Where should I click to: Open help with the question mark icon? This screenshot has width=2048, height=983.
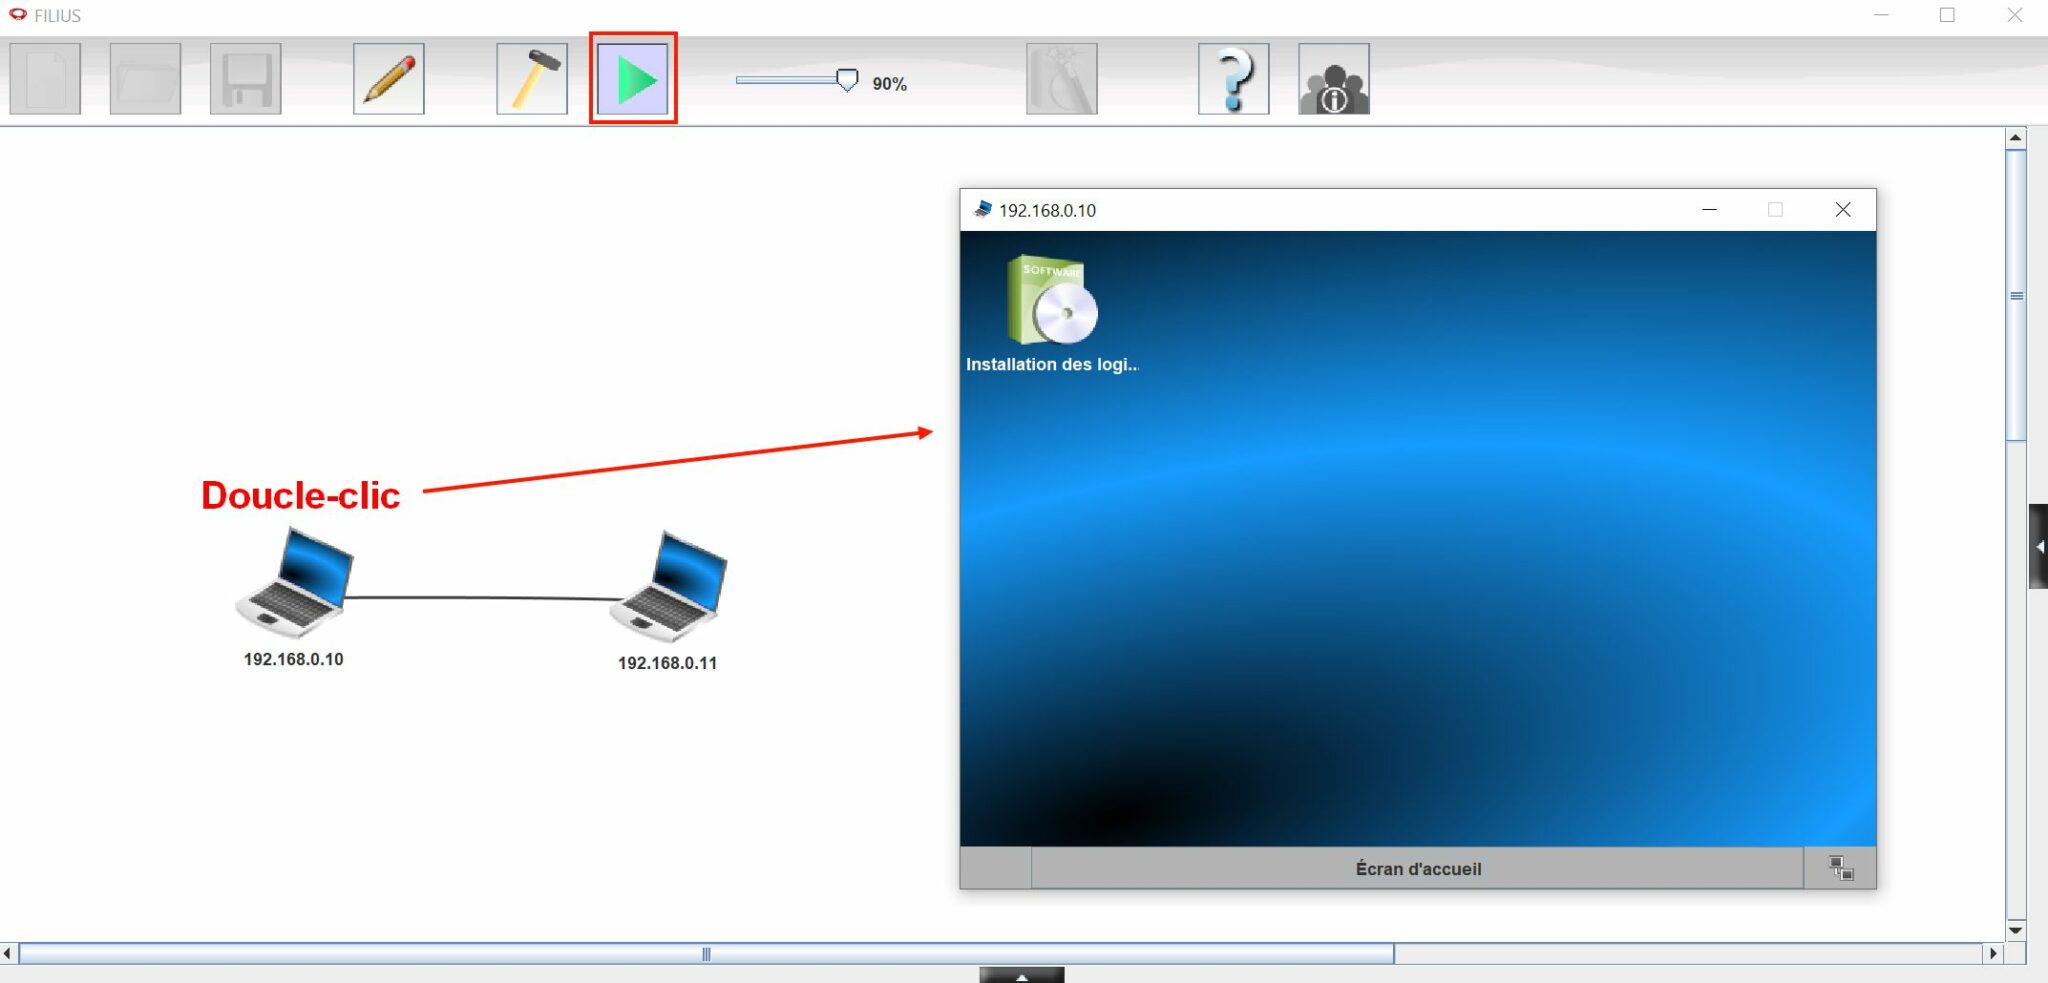click(x=1233, y=79)
